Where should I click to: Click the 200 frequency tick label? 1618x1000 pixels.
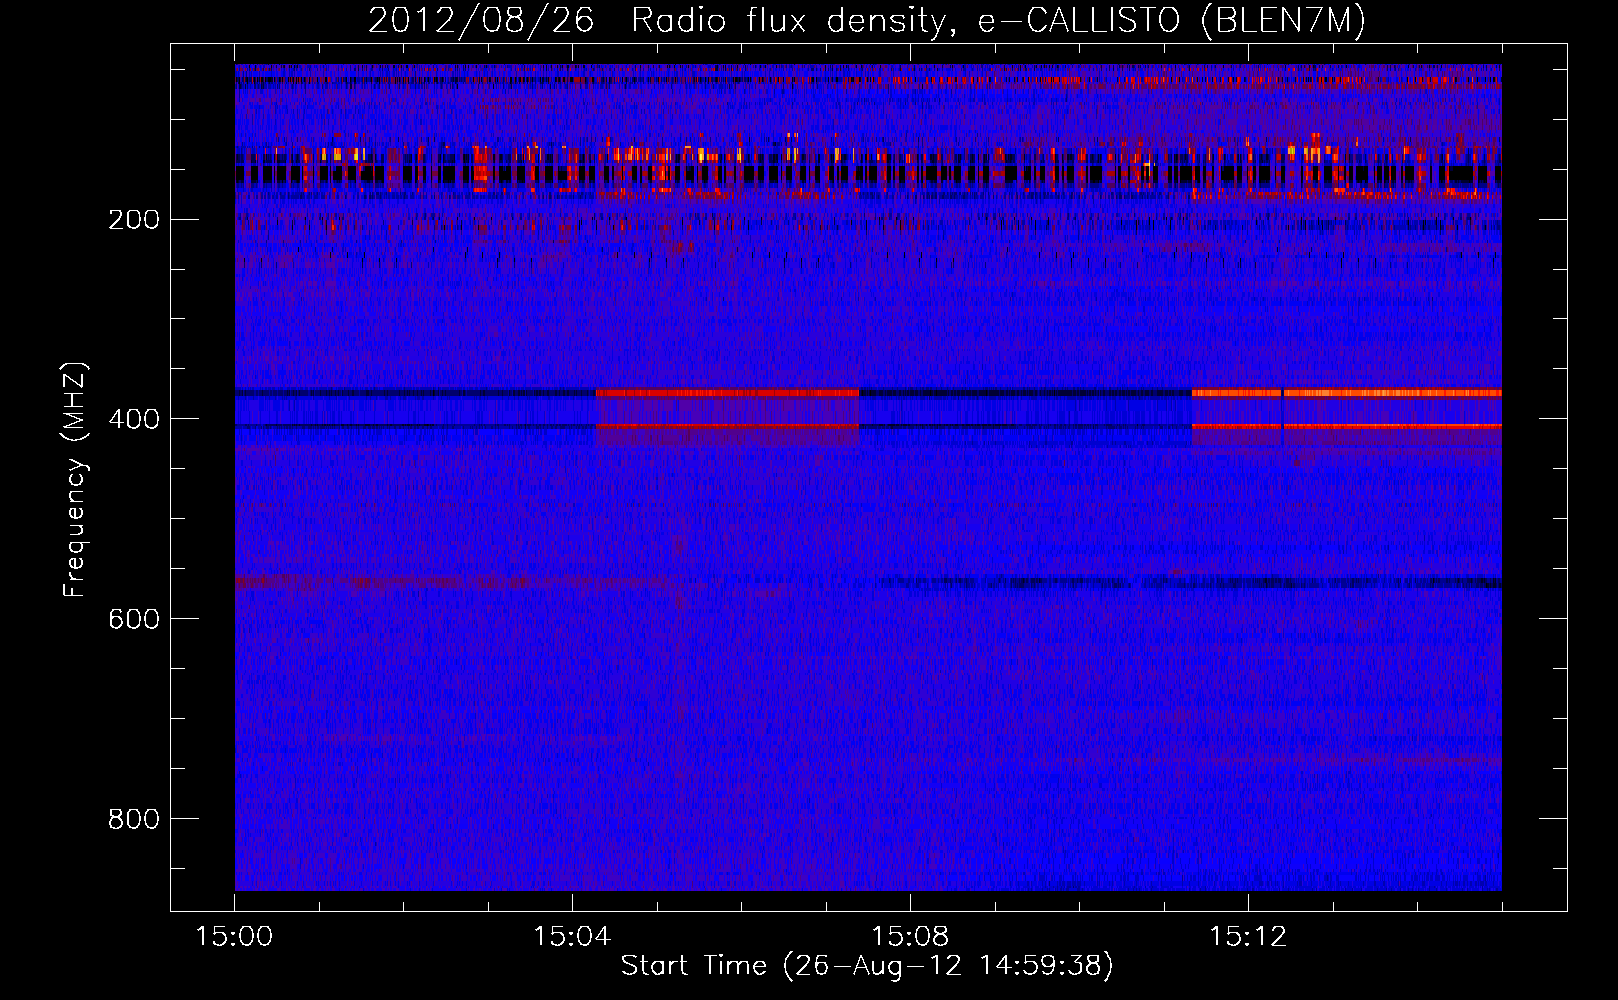(x=134, y=219)
